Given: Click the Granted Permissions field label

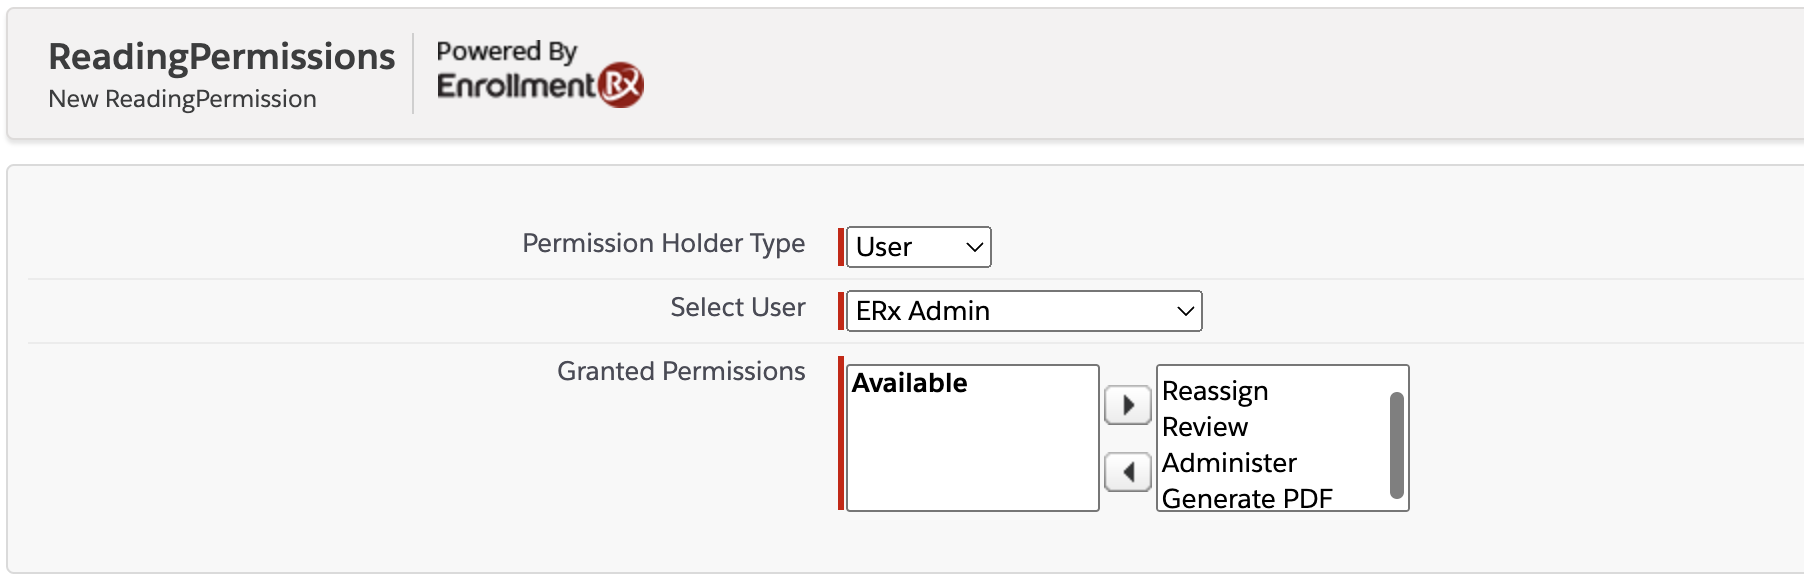Looking at the screenshot, I should (x=680, y=371).
